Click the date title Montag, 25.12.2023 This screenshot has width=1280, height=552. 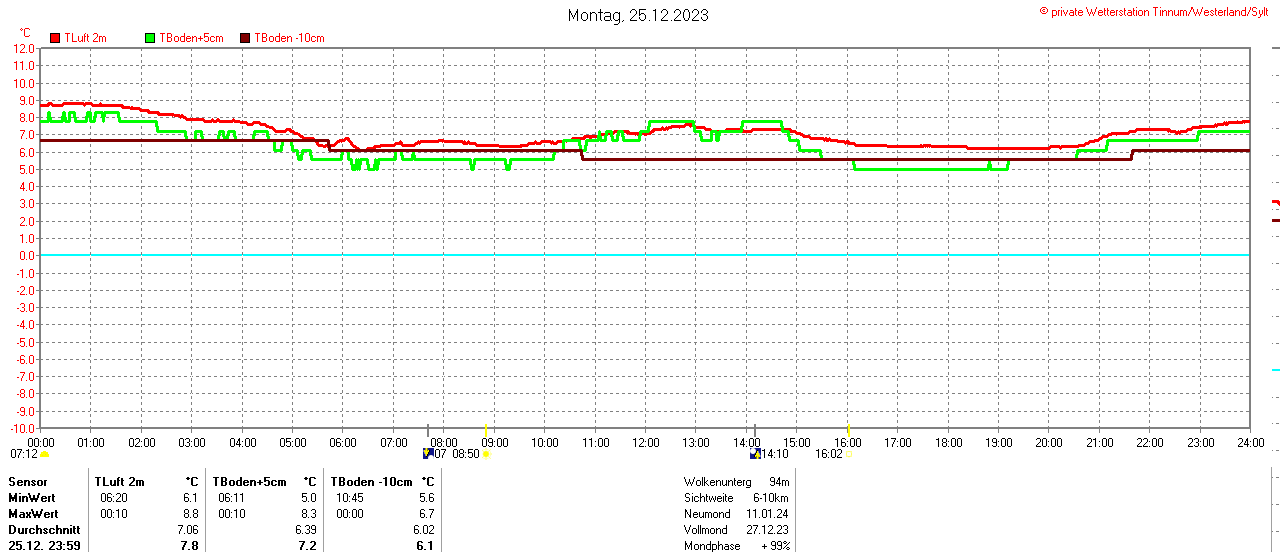[x=639, y=15]
